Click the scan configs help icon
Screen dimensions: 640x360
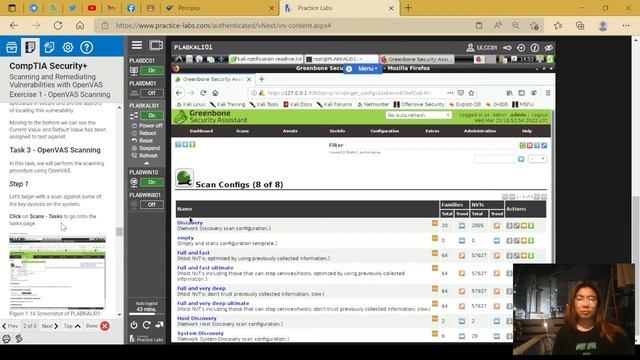(178, 144)
